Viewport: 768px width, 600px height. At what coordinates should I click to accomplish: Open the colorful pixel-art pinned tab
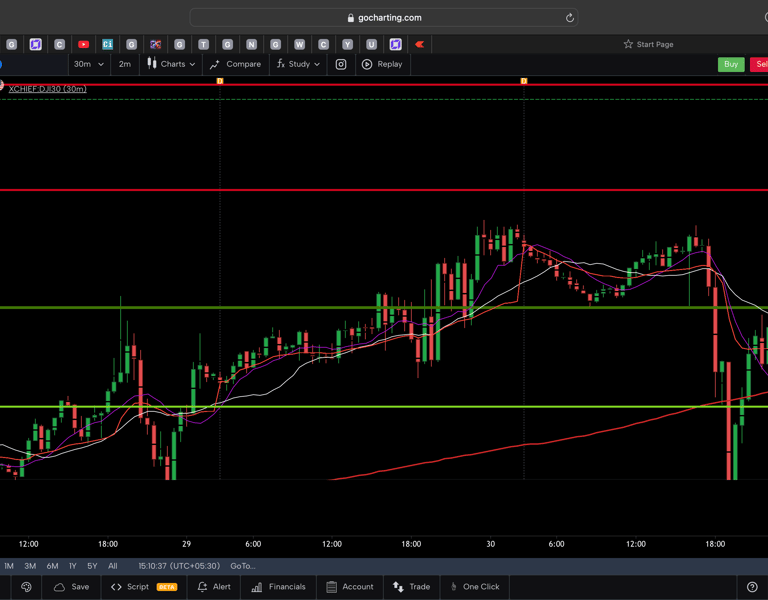tap(156, 45)
